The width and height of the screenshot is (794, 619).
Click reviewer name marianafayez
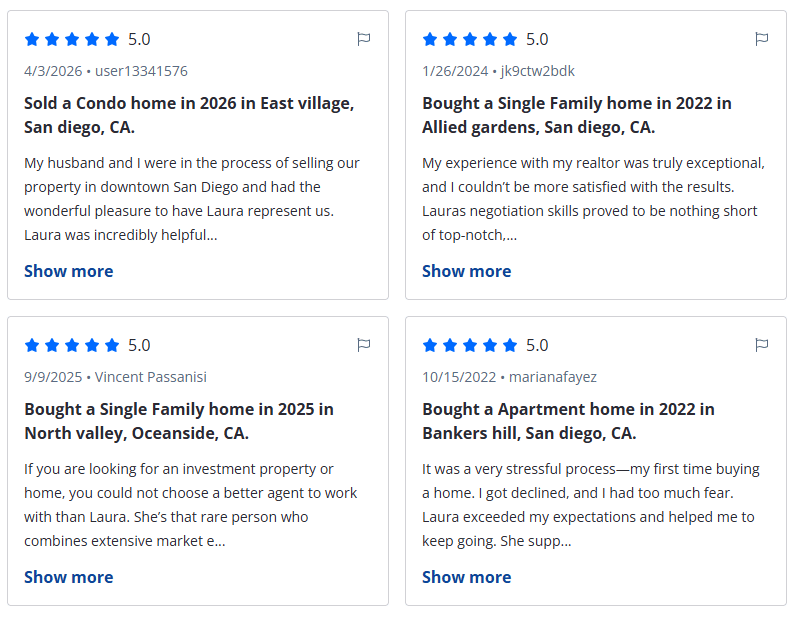553,377
